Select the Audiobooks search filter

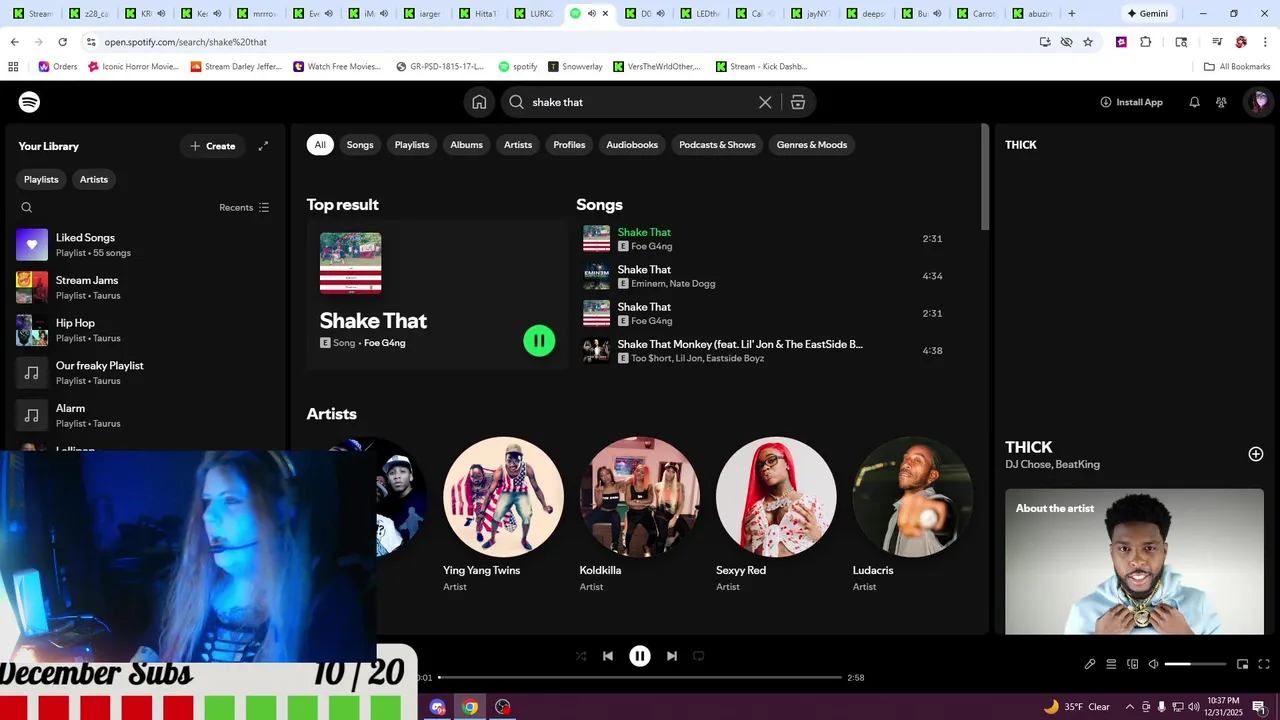coord(632,145)
